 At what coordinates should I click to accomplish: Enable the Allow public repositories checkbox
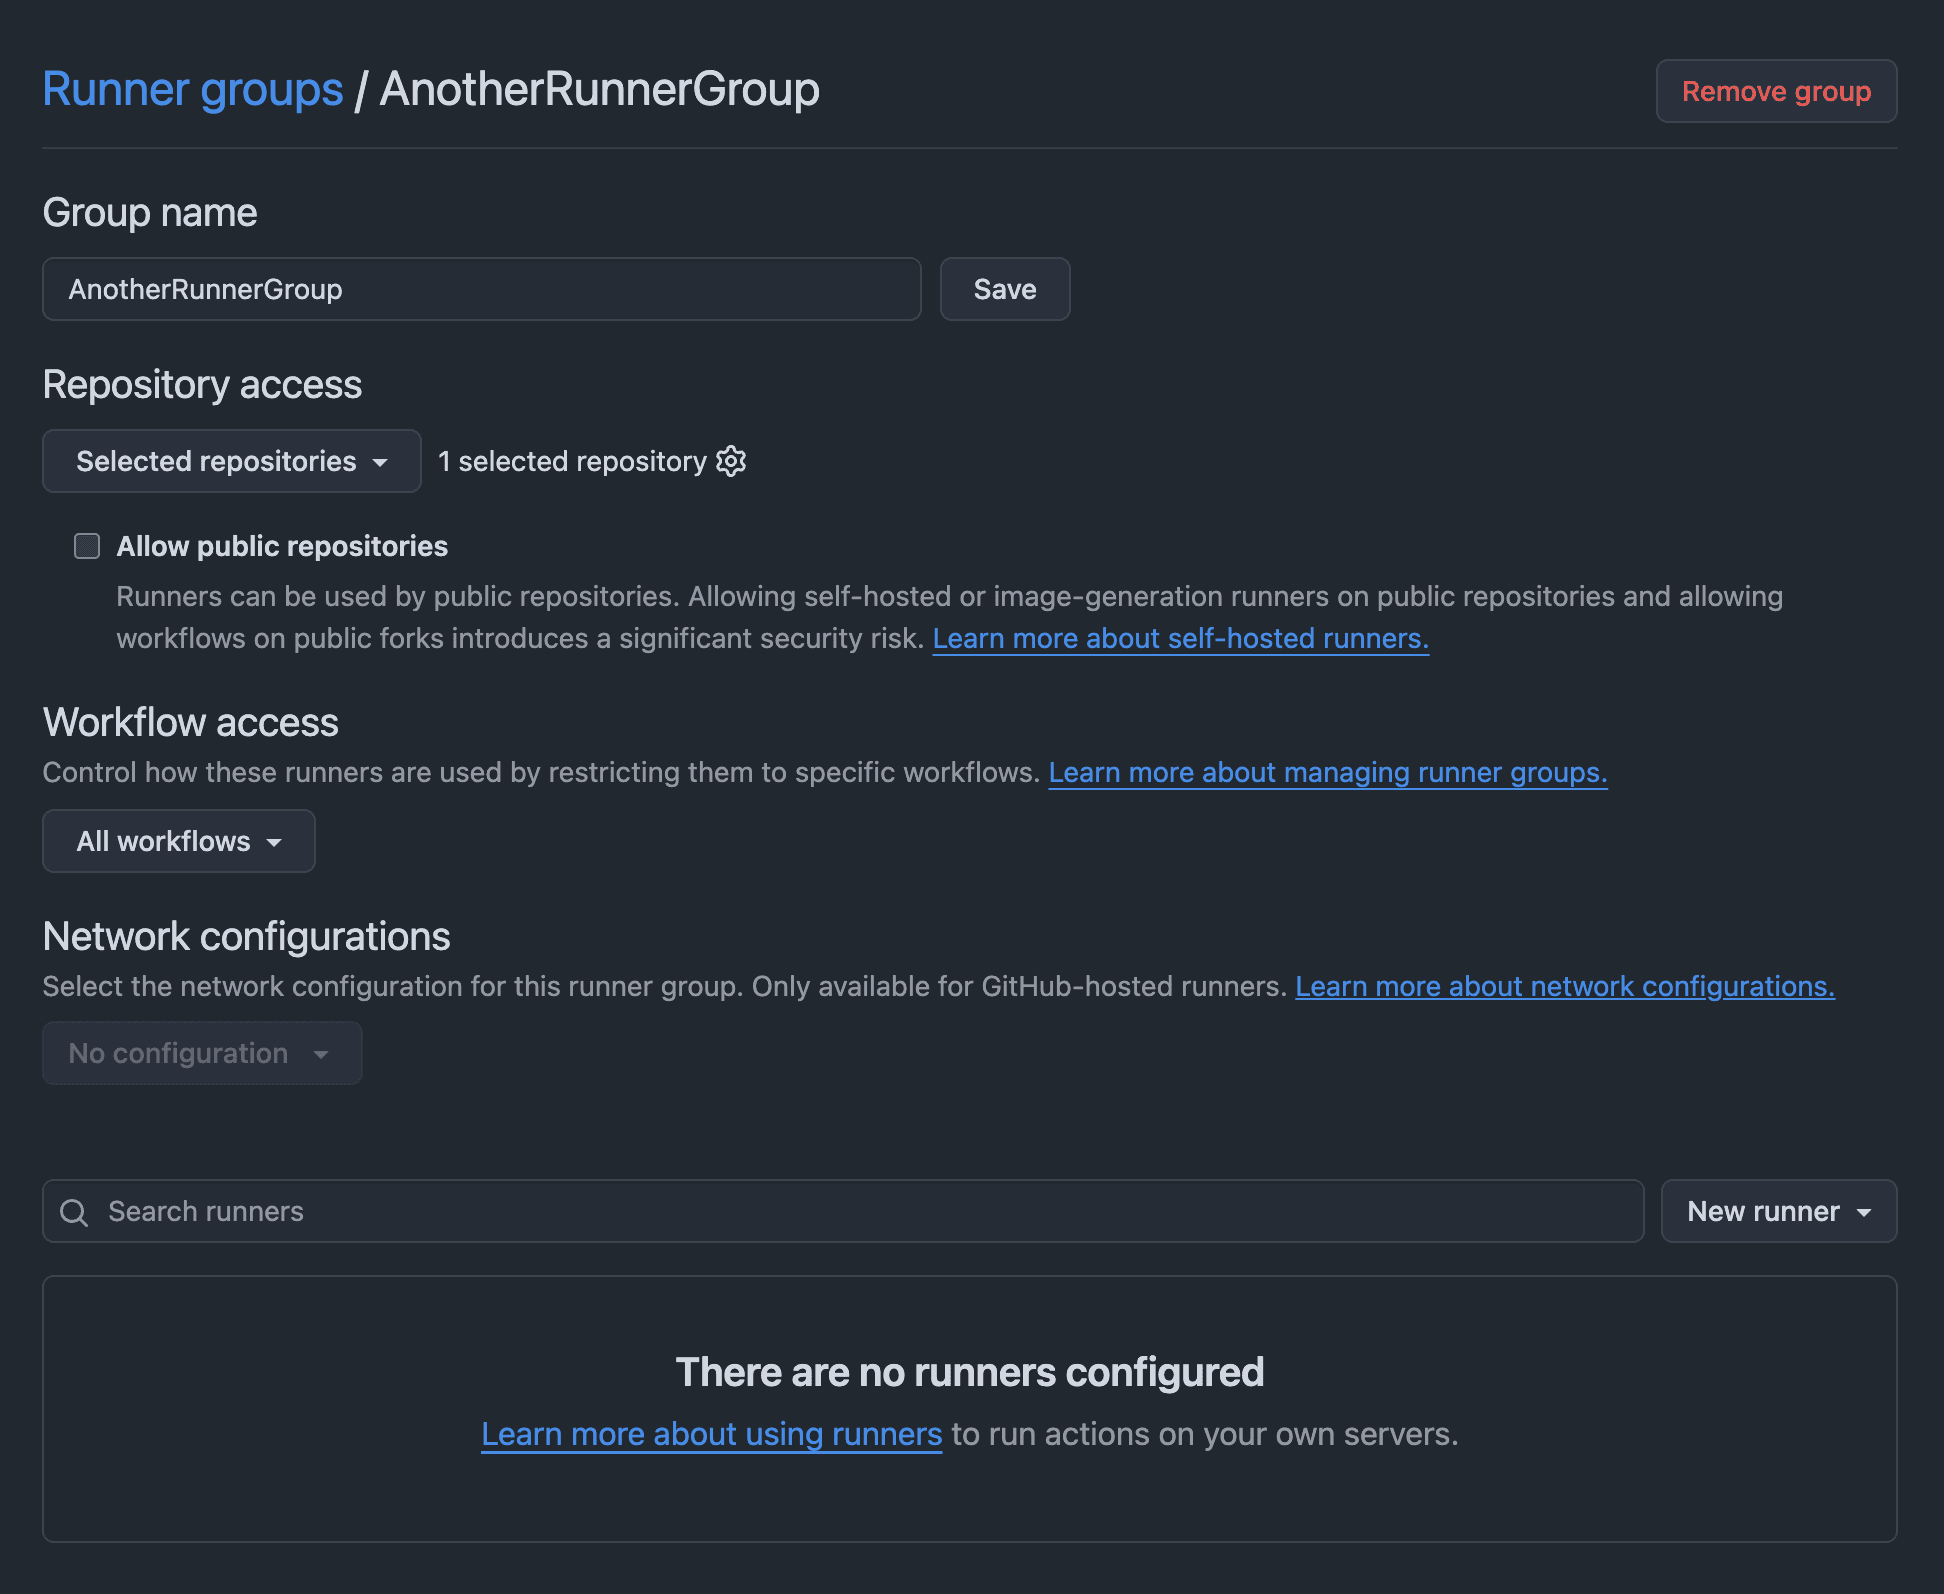point(87,546)
